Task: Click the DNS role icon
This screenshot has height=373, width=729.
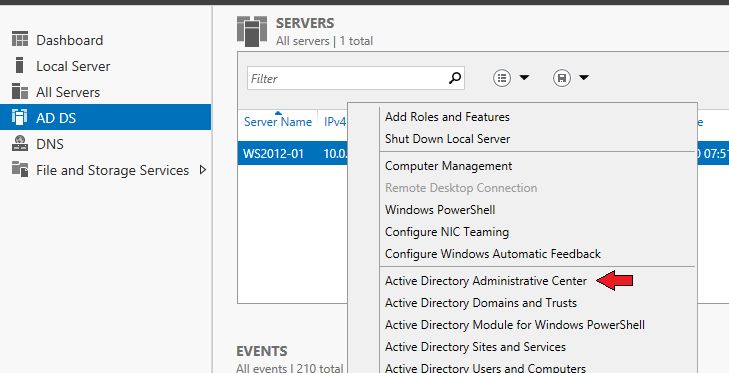Action: tap(20, 144)
